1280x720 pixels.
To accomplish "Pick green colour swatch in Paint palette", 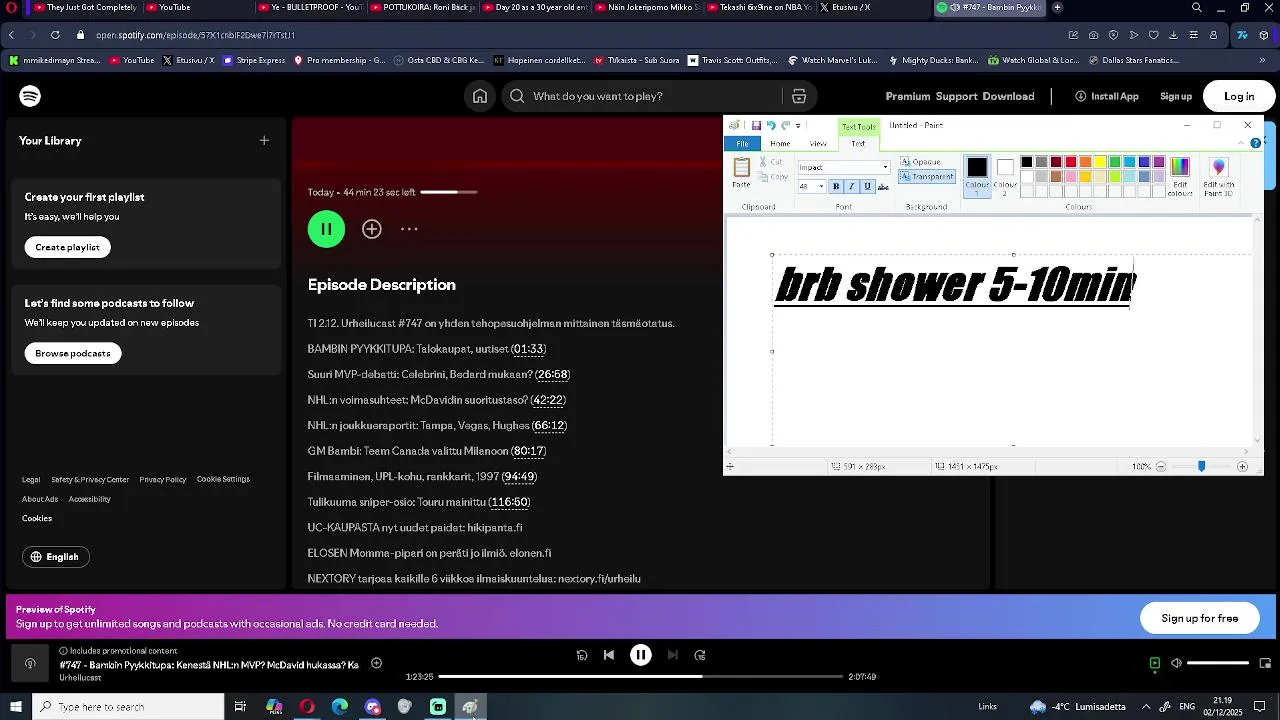I will [1115, 162].
